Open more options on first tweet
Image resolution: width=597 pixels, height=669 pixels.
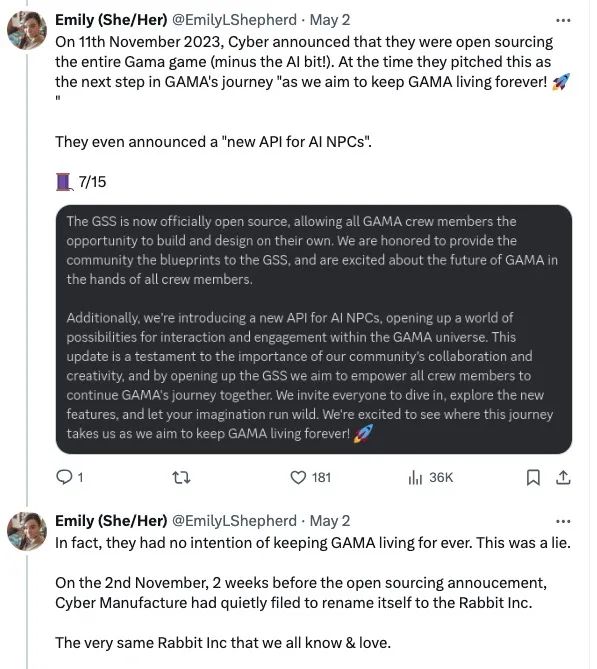[563, 20]
